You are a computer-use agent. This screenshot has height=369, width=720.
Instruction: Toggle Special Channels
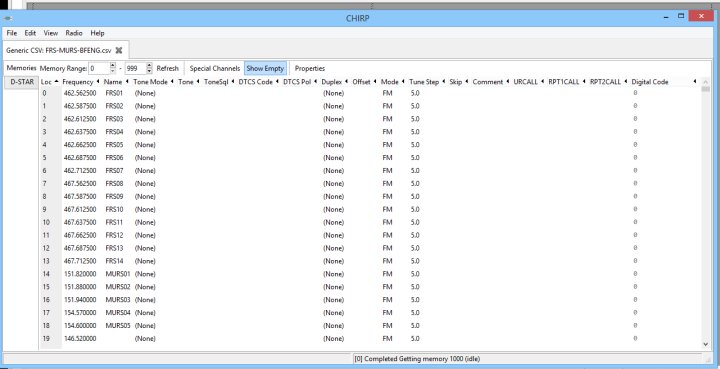(215, 68)
